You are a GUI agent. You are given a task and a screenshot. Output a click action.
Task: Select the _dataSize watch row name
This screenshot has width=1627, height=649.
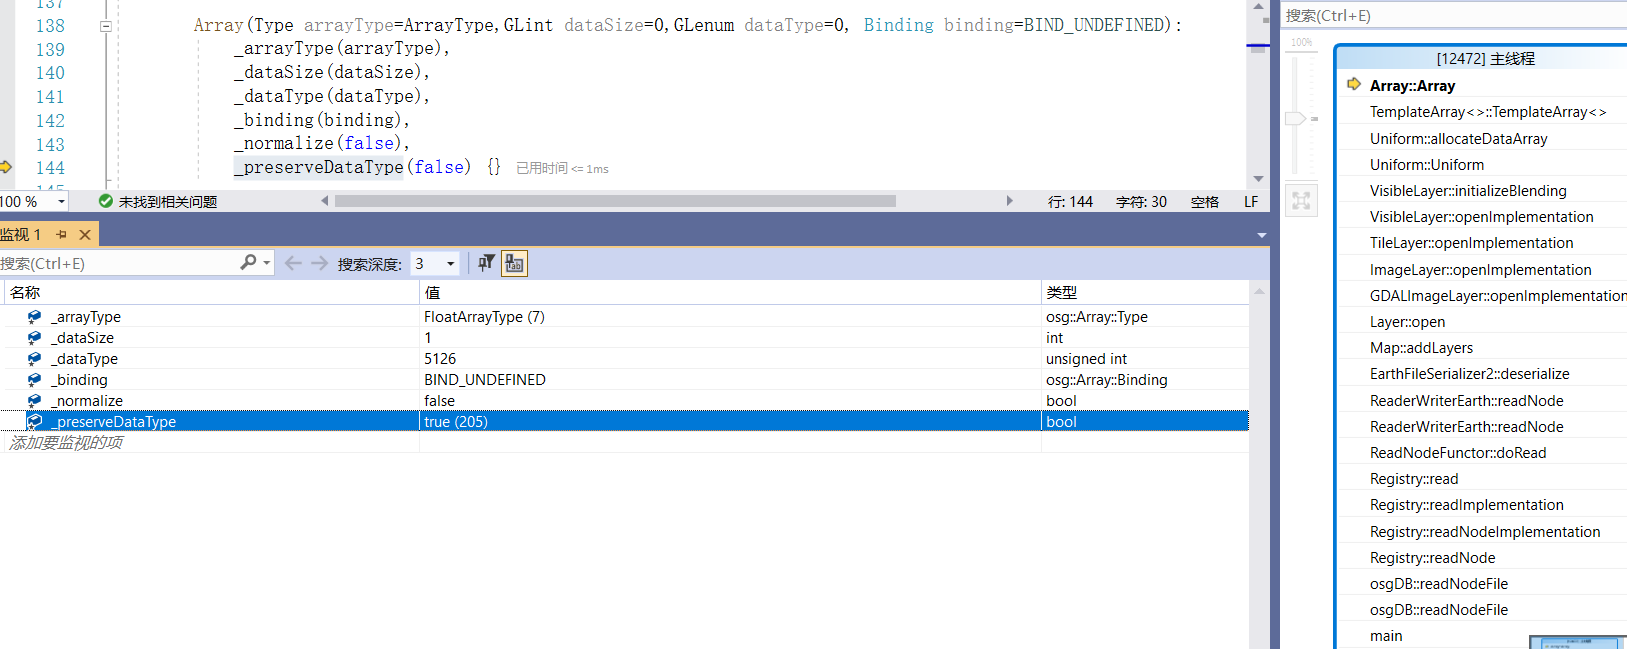(83, 338)
